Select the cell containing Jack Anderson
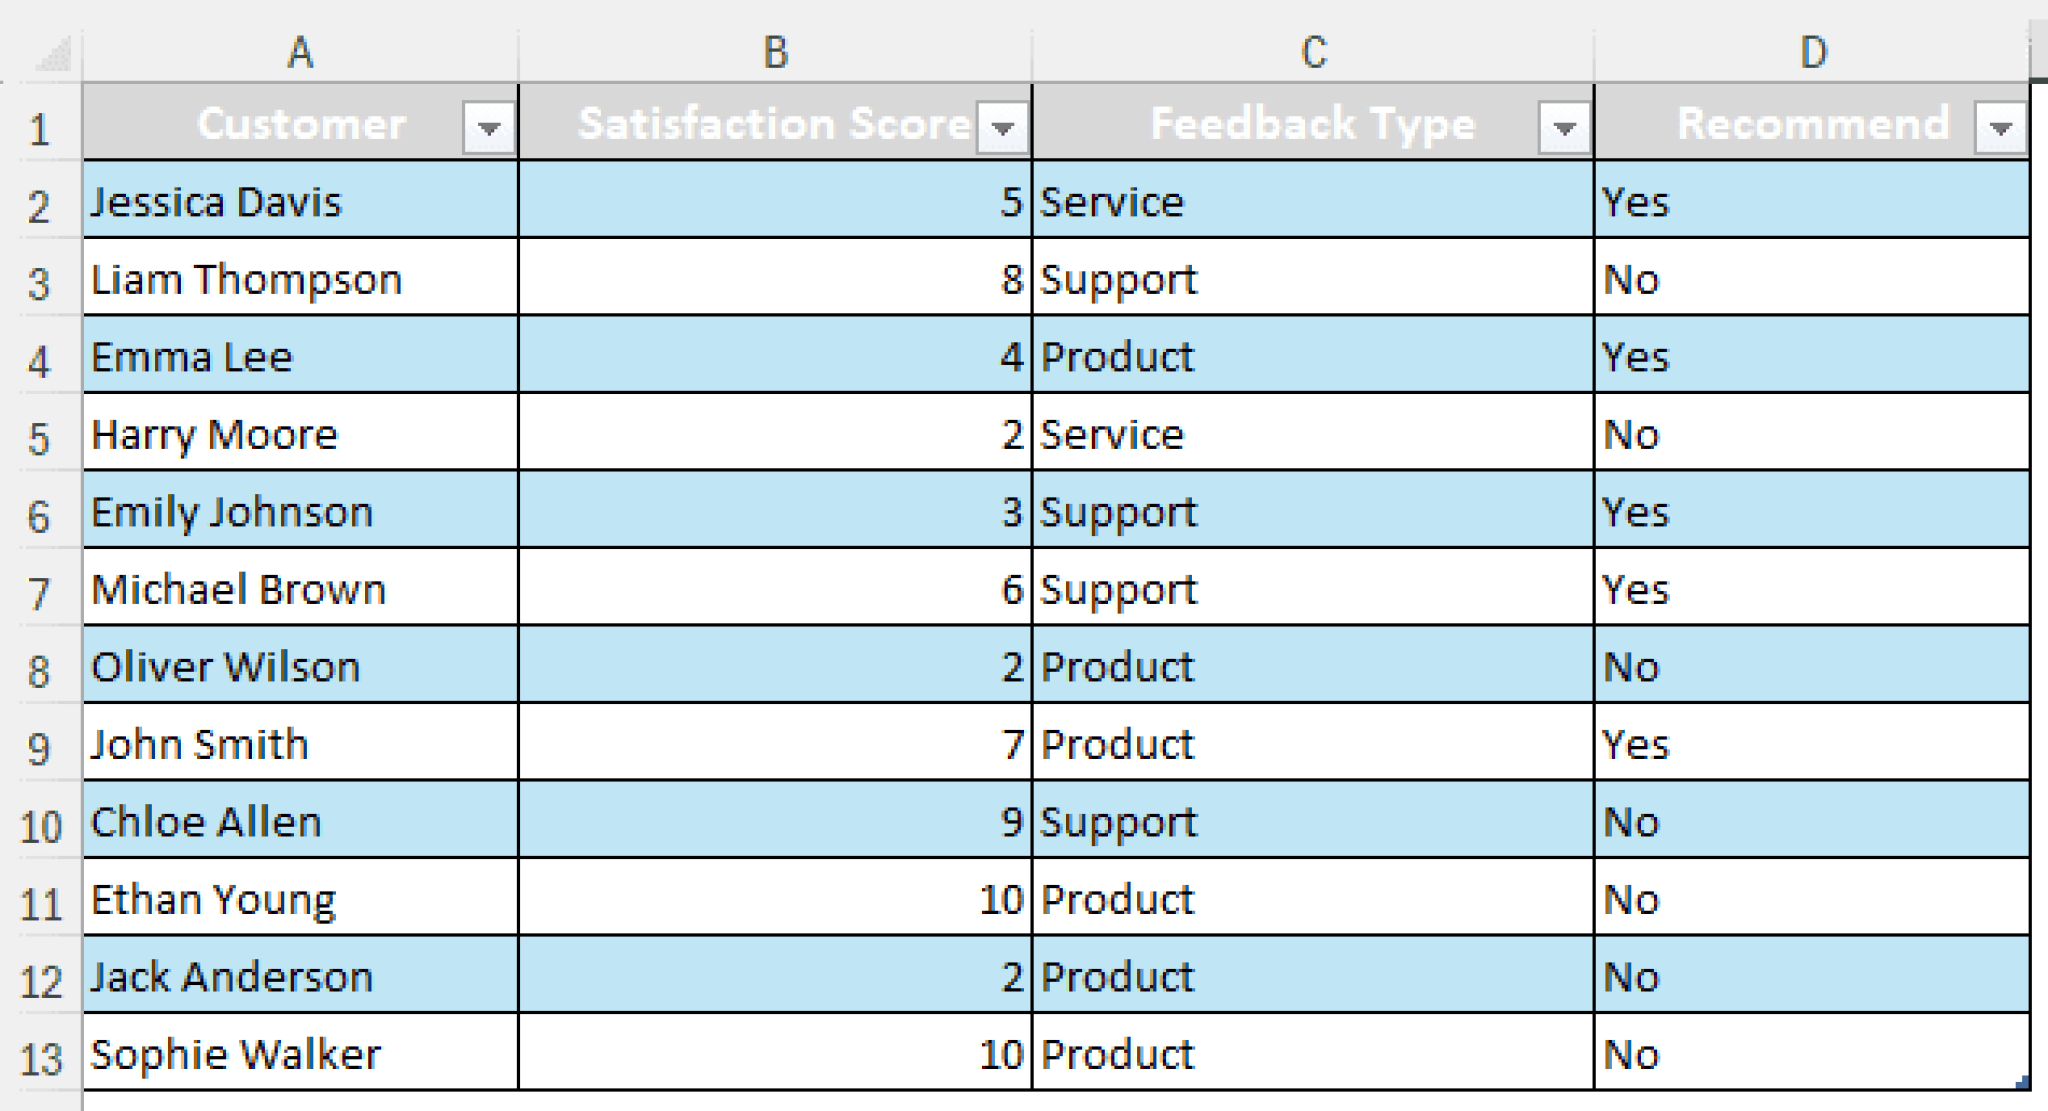 click(x=299, y=976)
